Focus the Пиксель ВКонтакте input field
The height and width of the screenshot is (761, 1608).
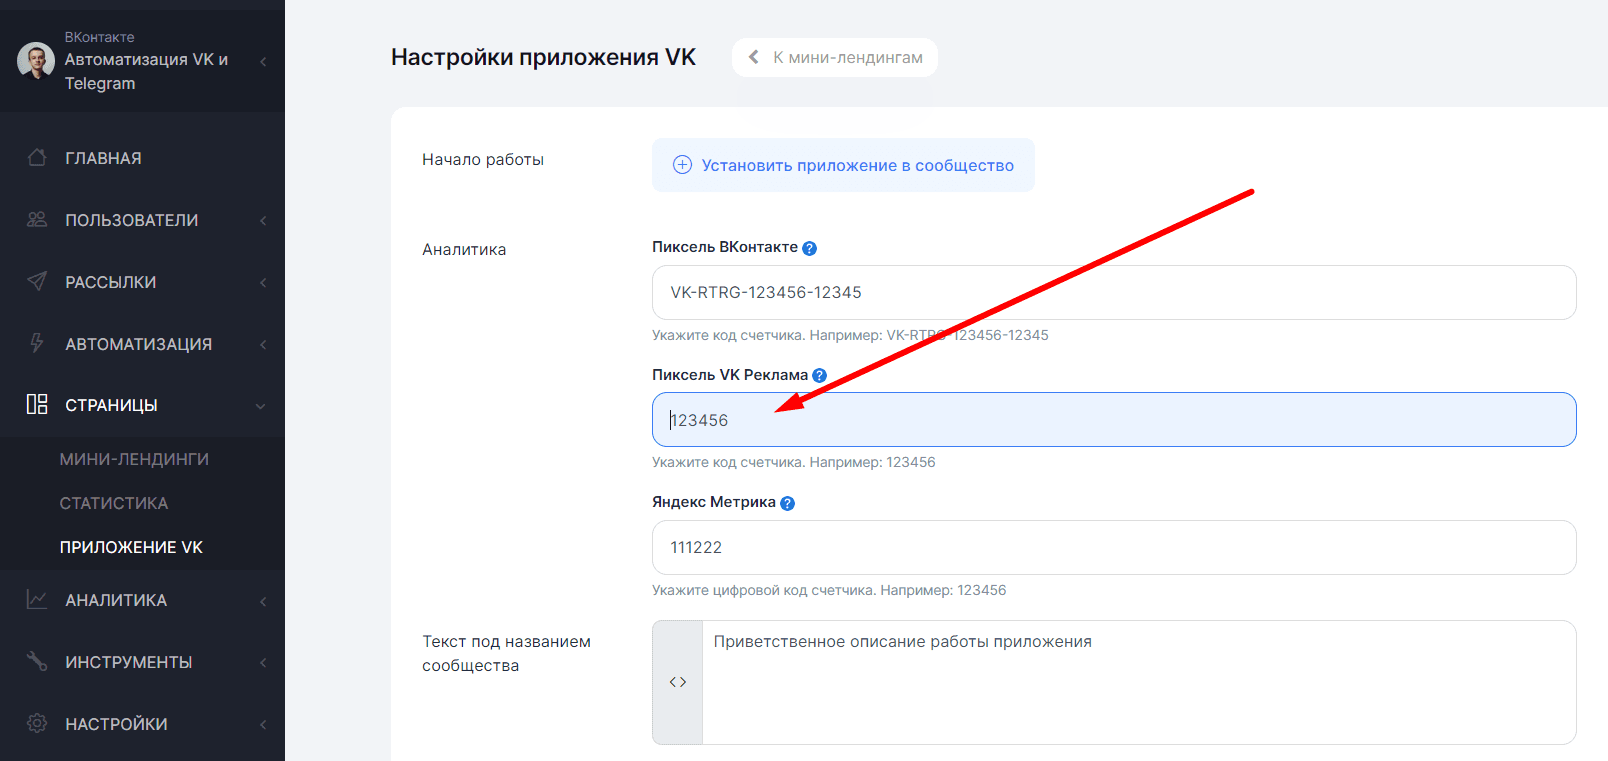tap(1113, 292)
